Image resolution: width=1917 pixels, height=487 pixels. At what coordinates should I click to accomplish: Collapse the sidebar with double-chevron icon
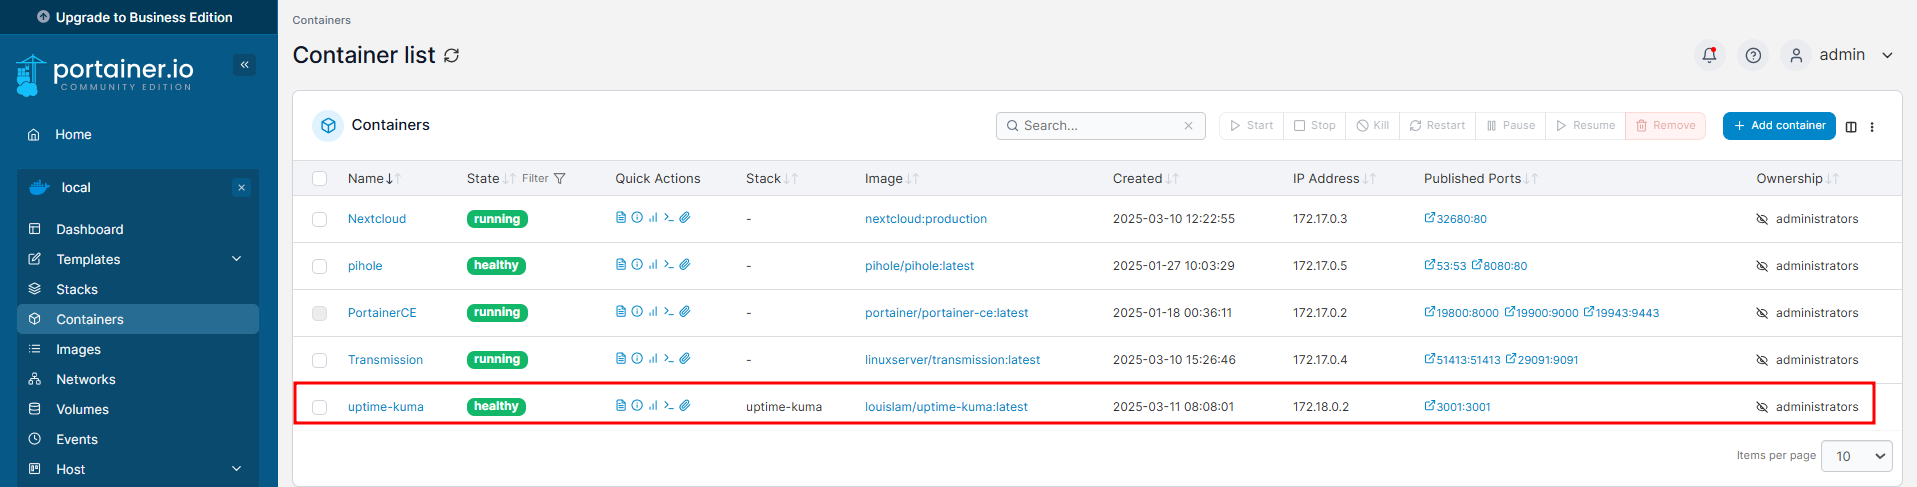click(245, 65)
